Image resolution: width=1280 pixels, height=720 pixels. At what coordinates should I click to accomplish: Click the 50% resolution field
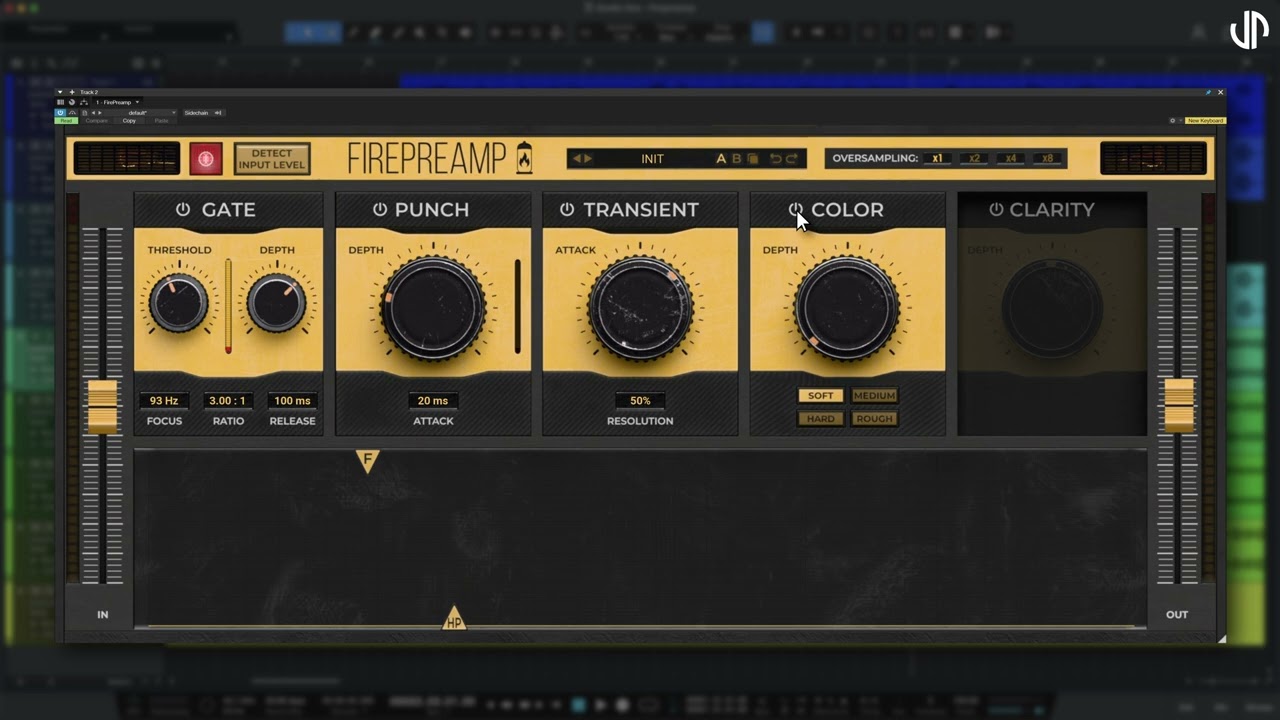point(640,400)
